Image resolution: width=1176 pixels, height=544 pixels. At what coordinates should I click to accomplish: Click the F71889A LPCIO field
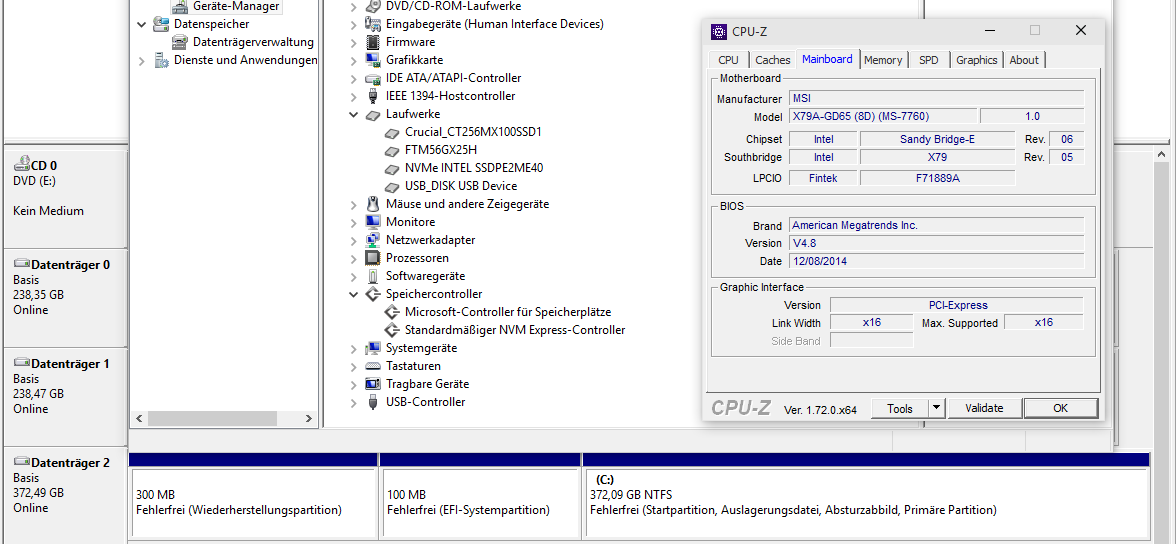[937, 178]
